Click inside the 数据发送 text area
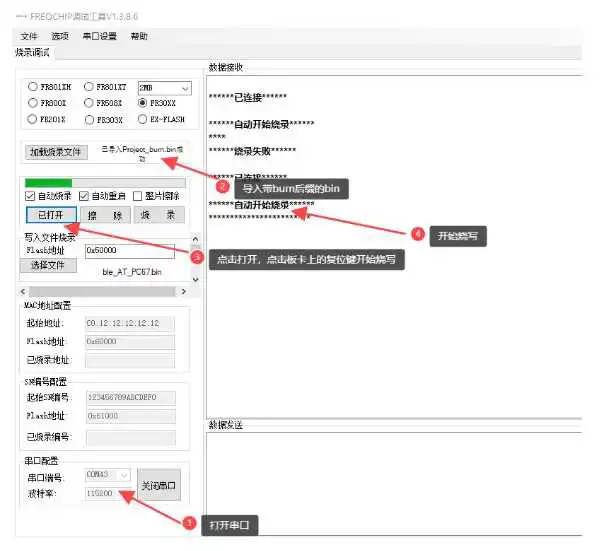 pos(394,484)
